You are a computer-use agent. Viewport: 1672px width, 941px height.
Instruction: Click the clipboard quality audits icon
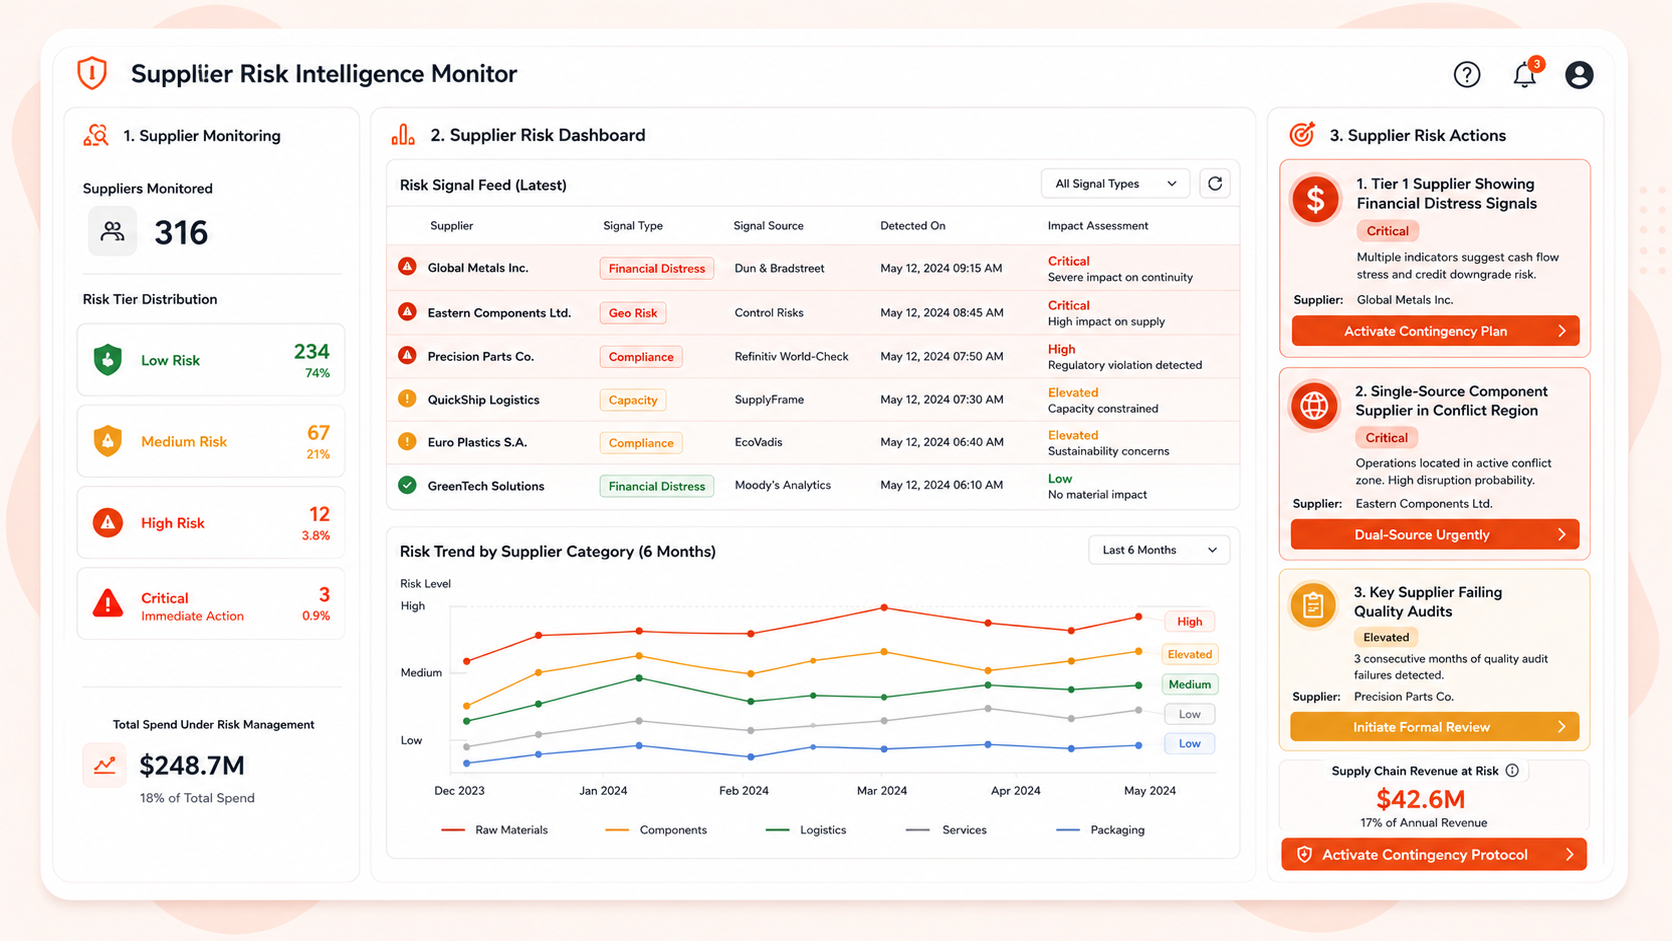coord(1313,606)
